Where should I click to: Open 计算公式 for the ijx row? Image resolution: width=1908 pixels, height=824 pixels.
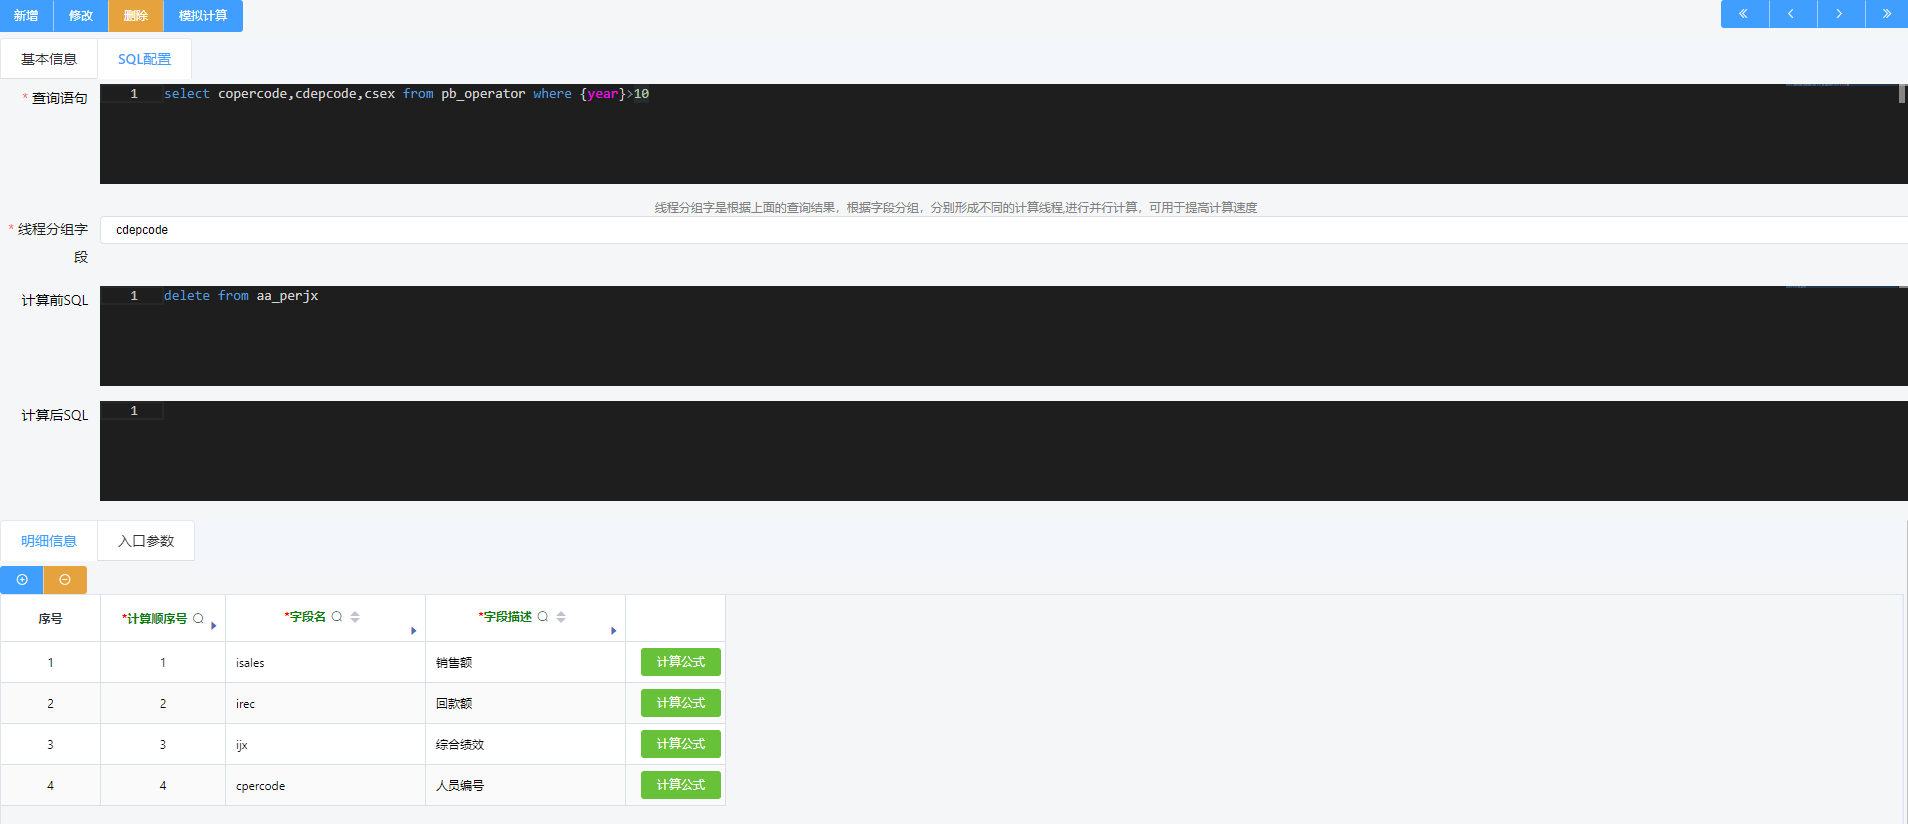click(x=681, y=744)
